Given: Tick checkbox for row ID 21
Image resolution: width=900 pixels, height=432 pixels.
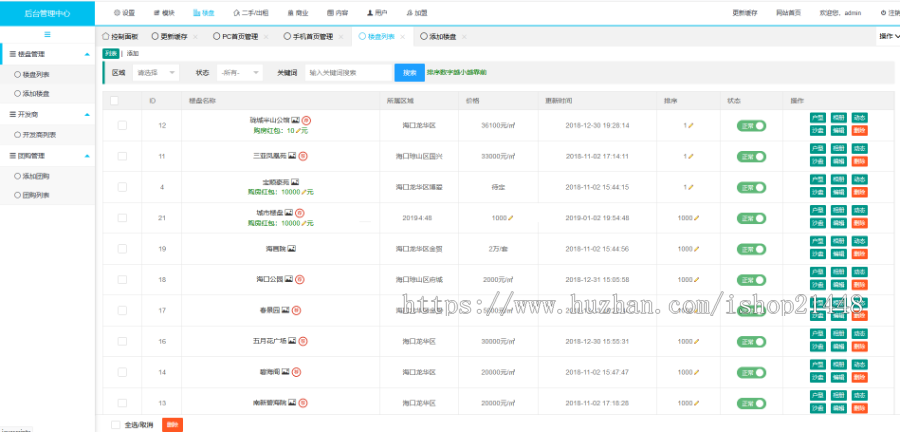Looking at the screenshot, I should 122,218.
